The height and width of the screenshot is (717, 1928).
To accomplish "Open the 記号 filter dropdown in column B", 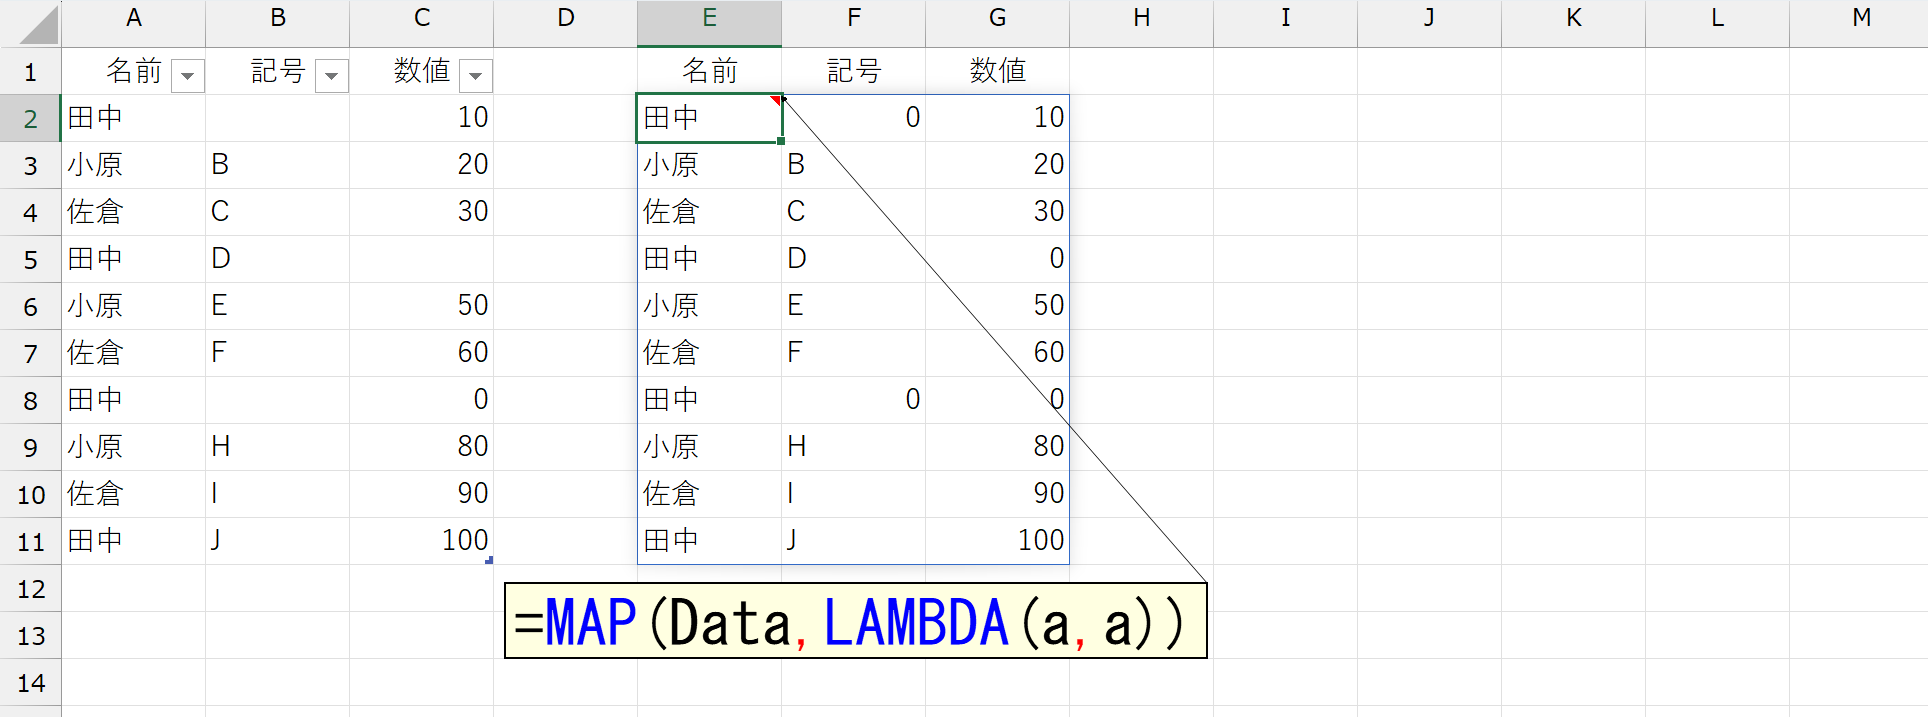I will coord(331,76).
